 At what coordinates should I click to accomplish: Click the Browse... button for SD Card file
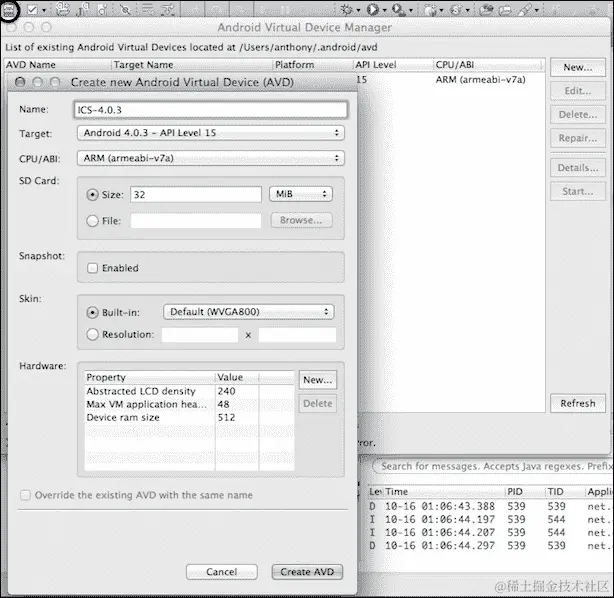tap(302, 220)
